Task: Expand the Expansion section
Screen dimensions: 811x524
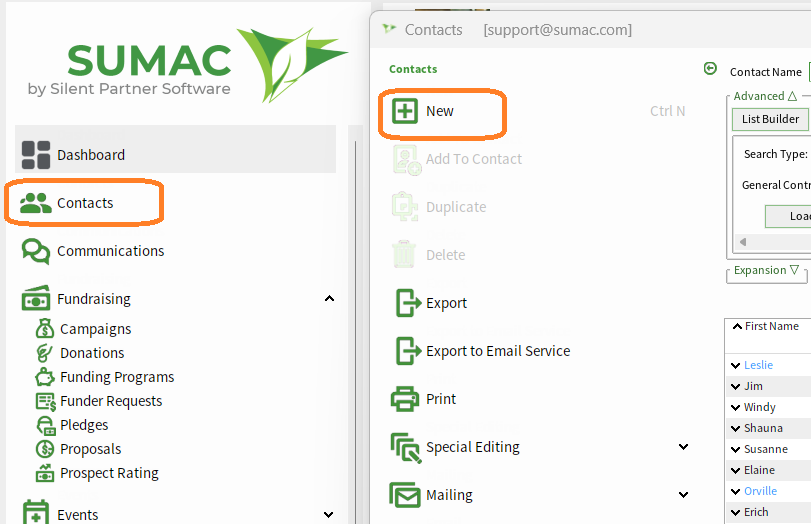Action: pos(767,271)
